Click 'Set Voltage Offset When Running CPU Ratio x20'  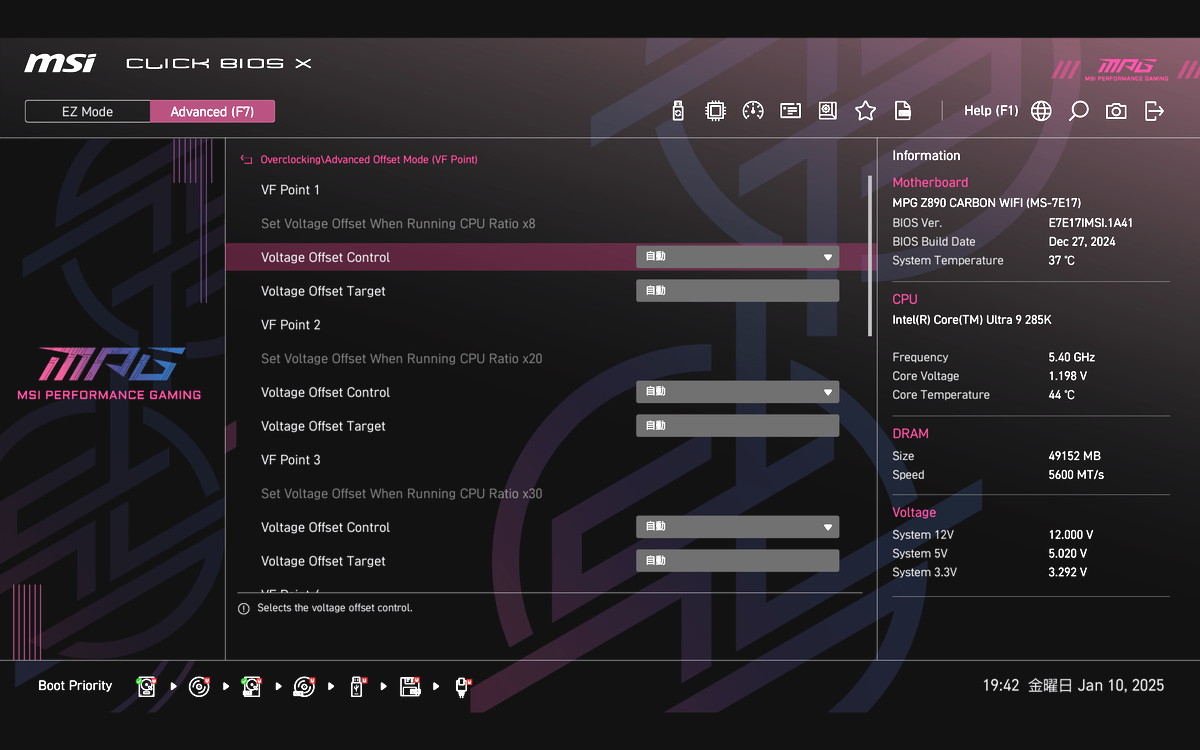tap(402, 359)
